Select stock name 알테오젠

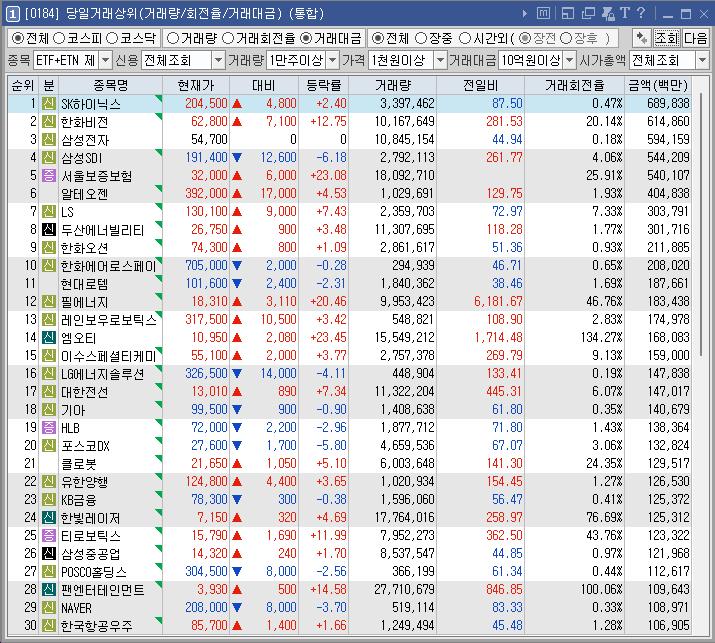point(85,194)
